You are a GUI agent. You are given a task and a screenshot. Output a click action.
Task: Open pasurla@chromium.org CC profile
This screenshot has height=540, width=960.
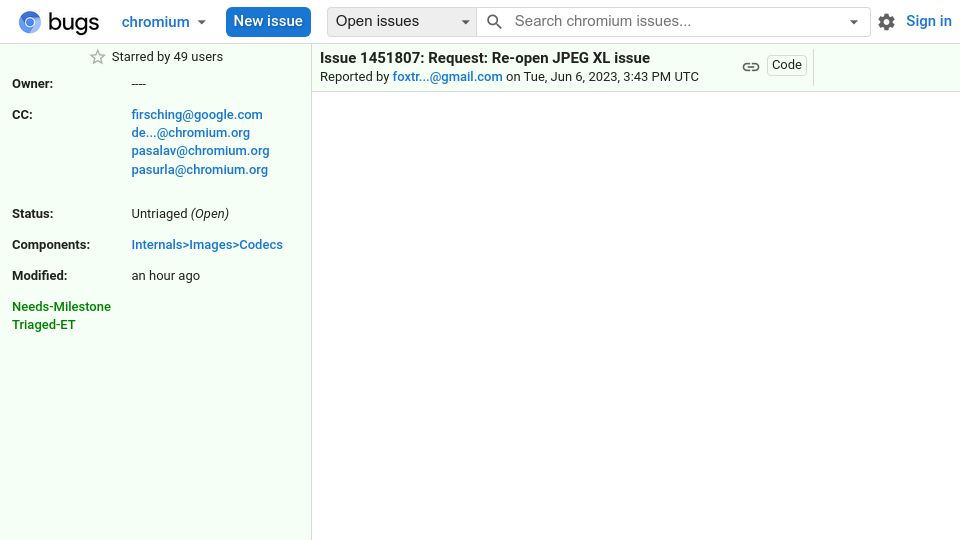200,170
